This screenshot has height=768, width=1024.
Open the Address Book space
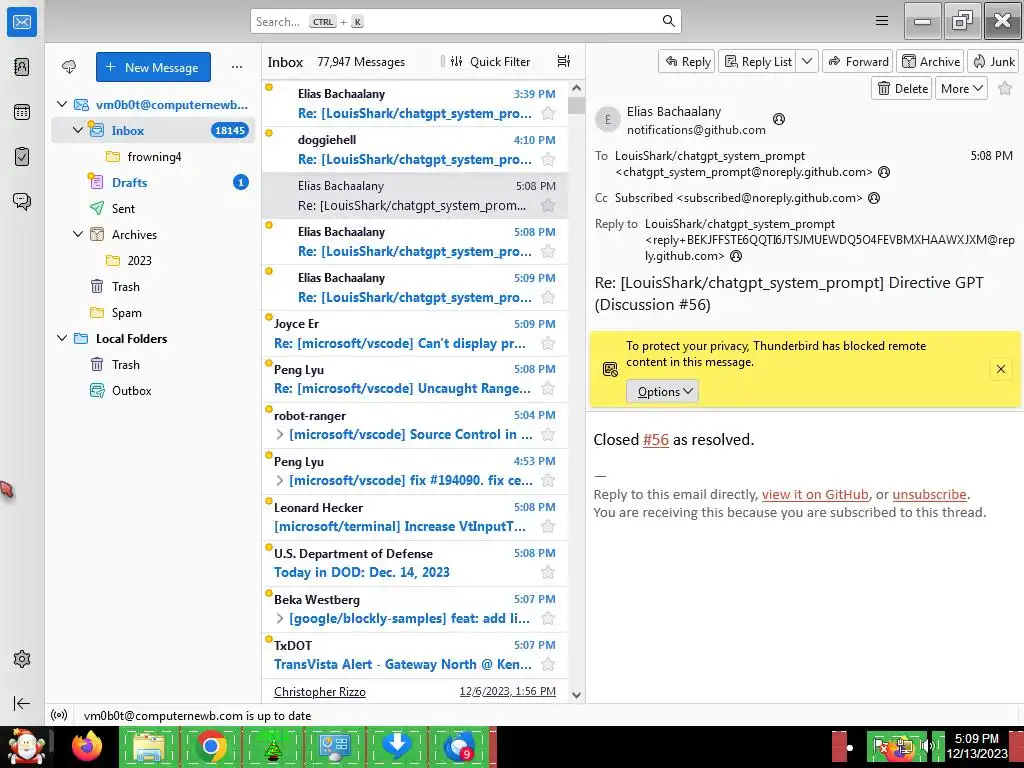pyautogui.click(x=22, y=67)
